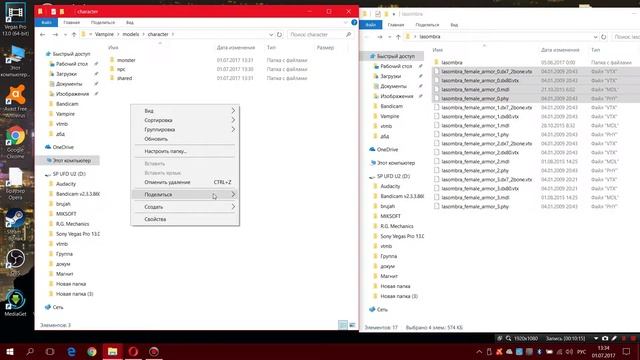Go up one level in character window
The height and width of the screenshot is (360, 640).
click(x=74, y=34)
